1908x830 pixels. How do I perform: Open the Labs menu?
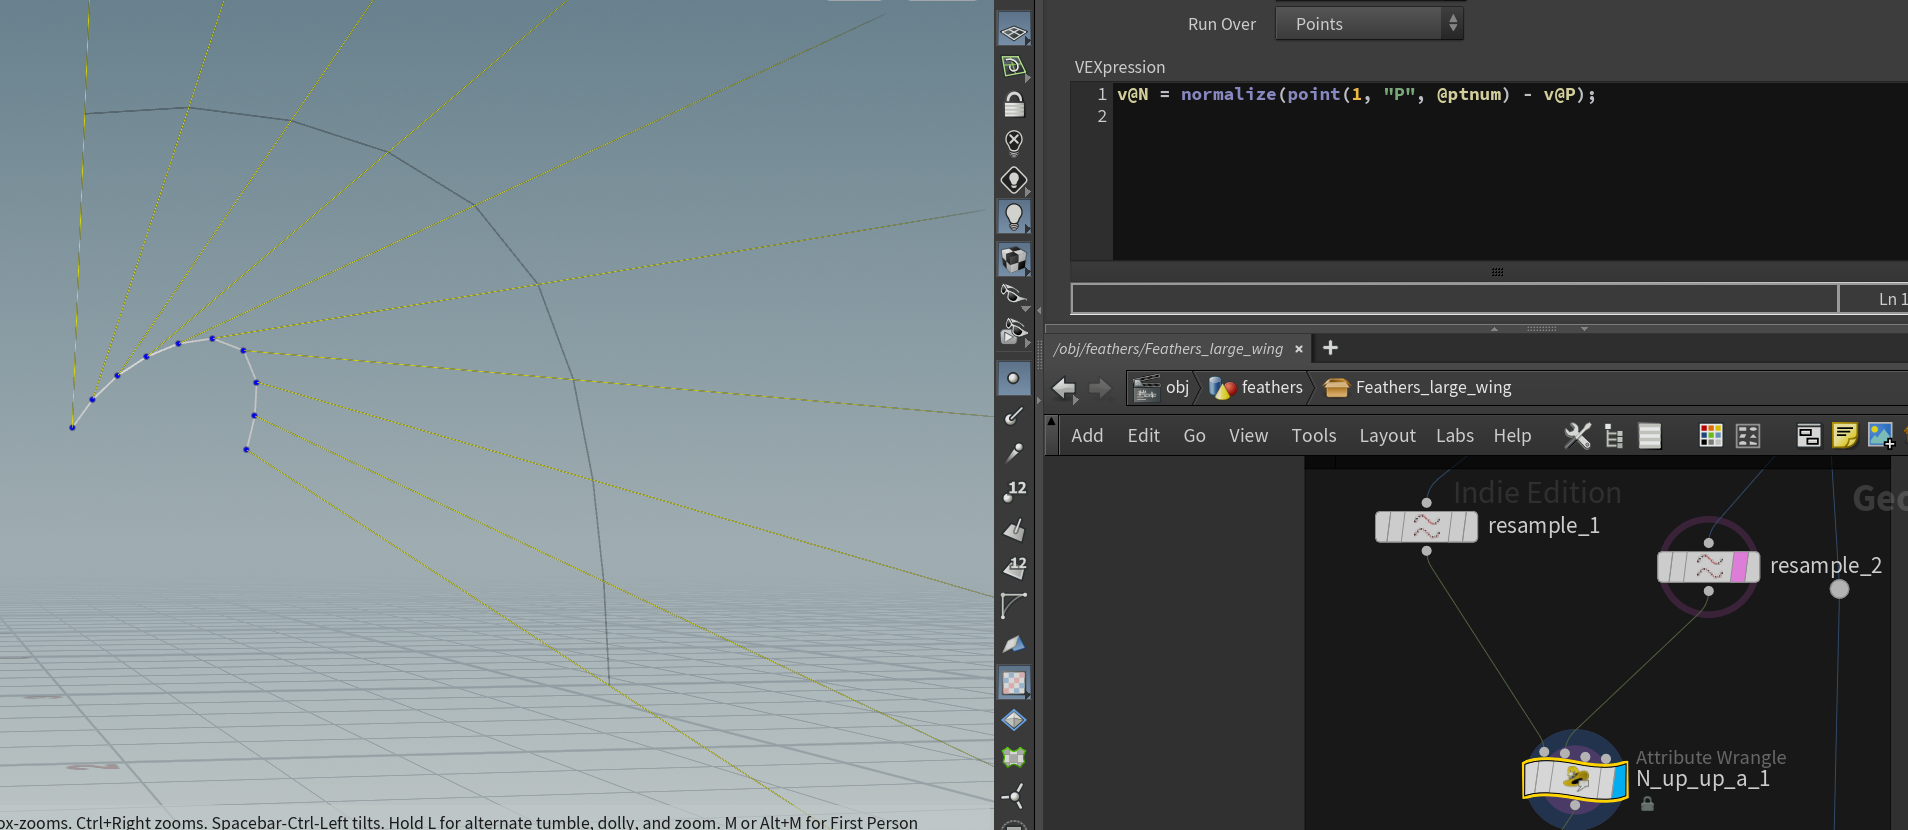[x=1454, y=436]
